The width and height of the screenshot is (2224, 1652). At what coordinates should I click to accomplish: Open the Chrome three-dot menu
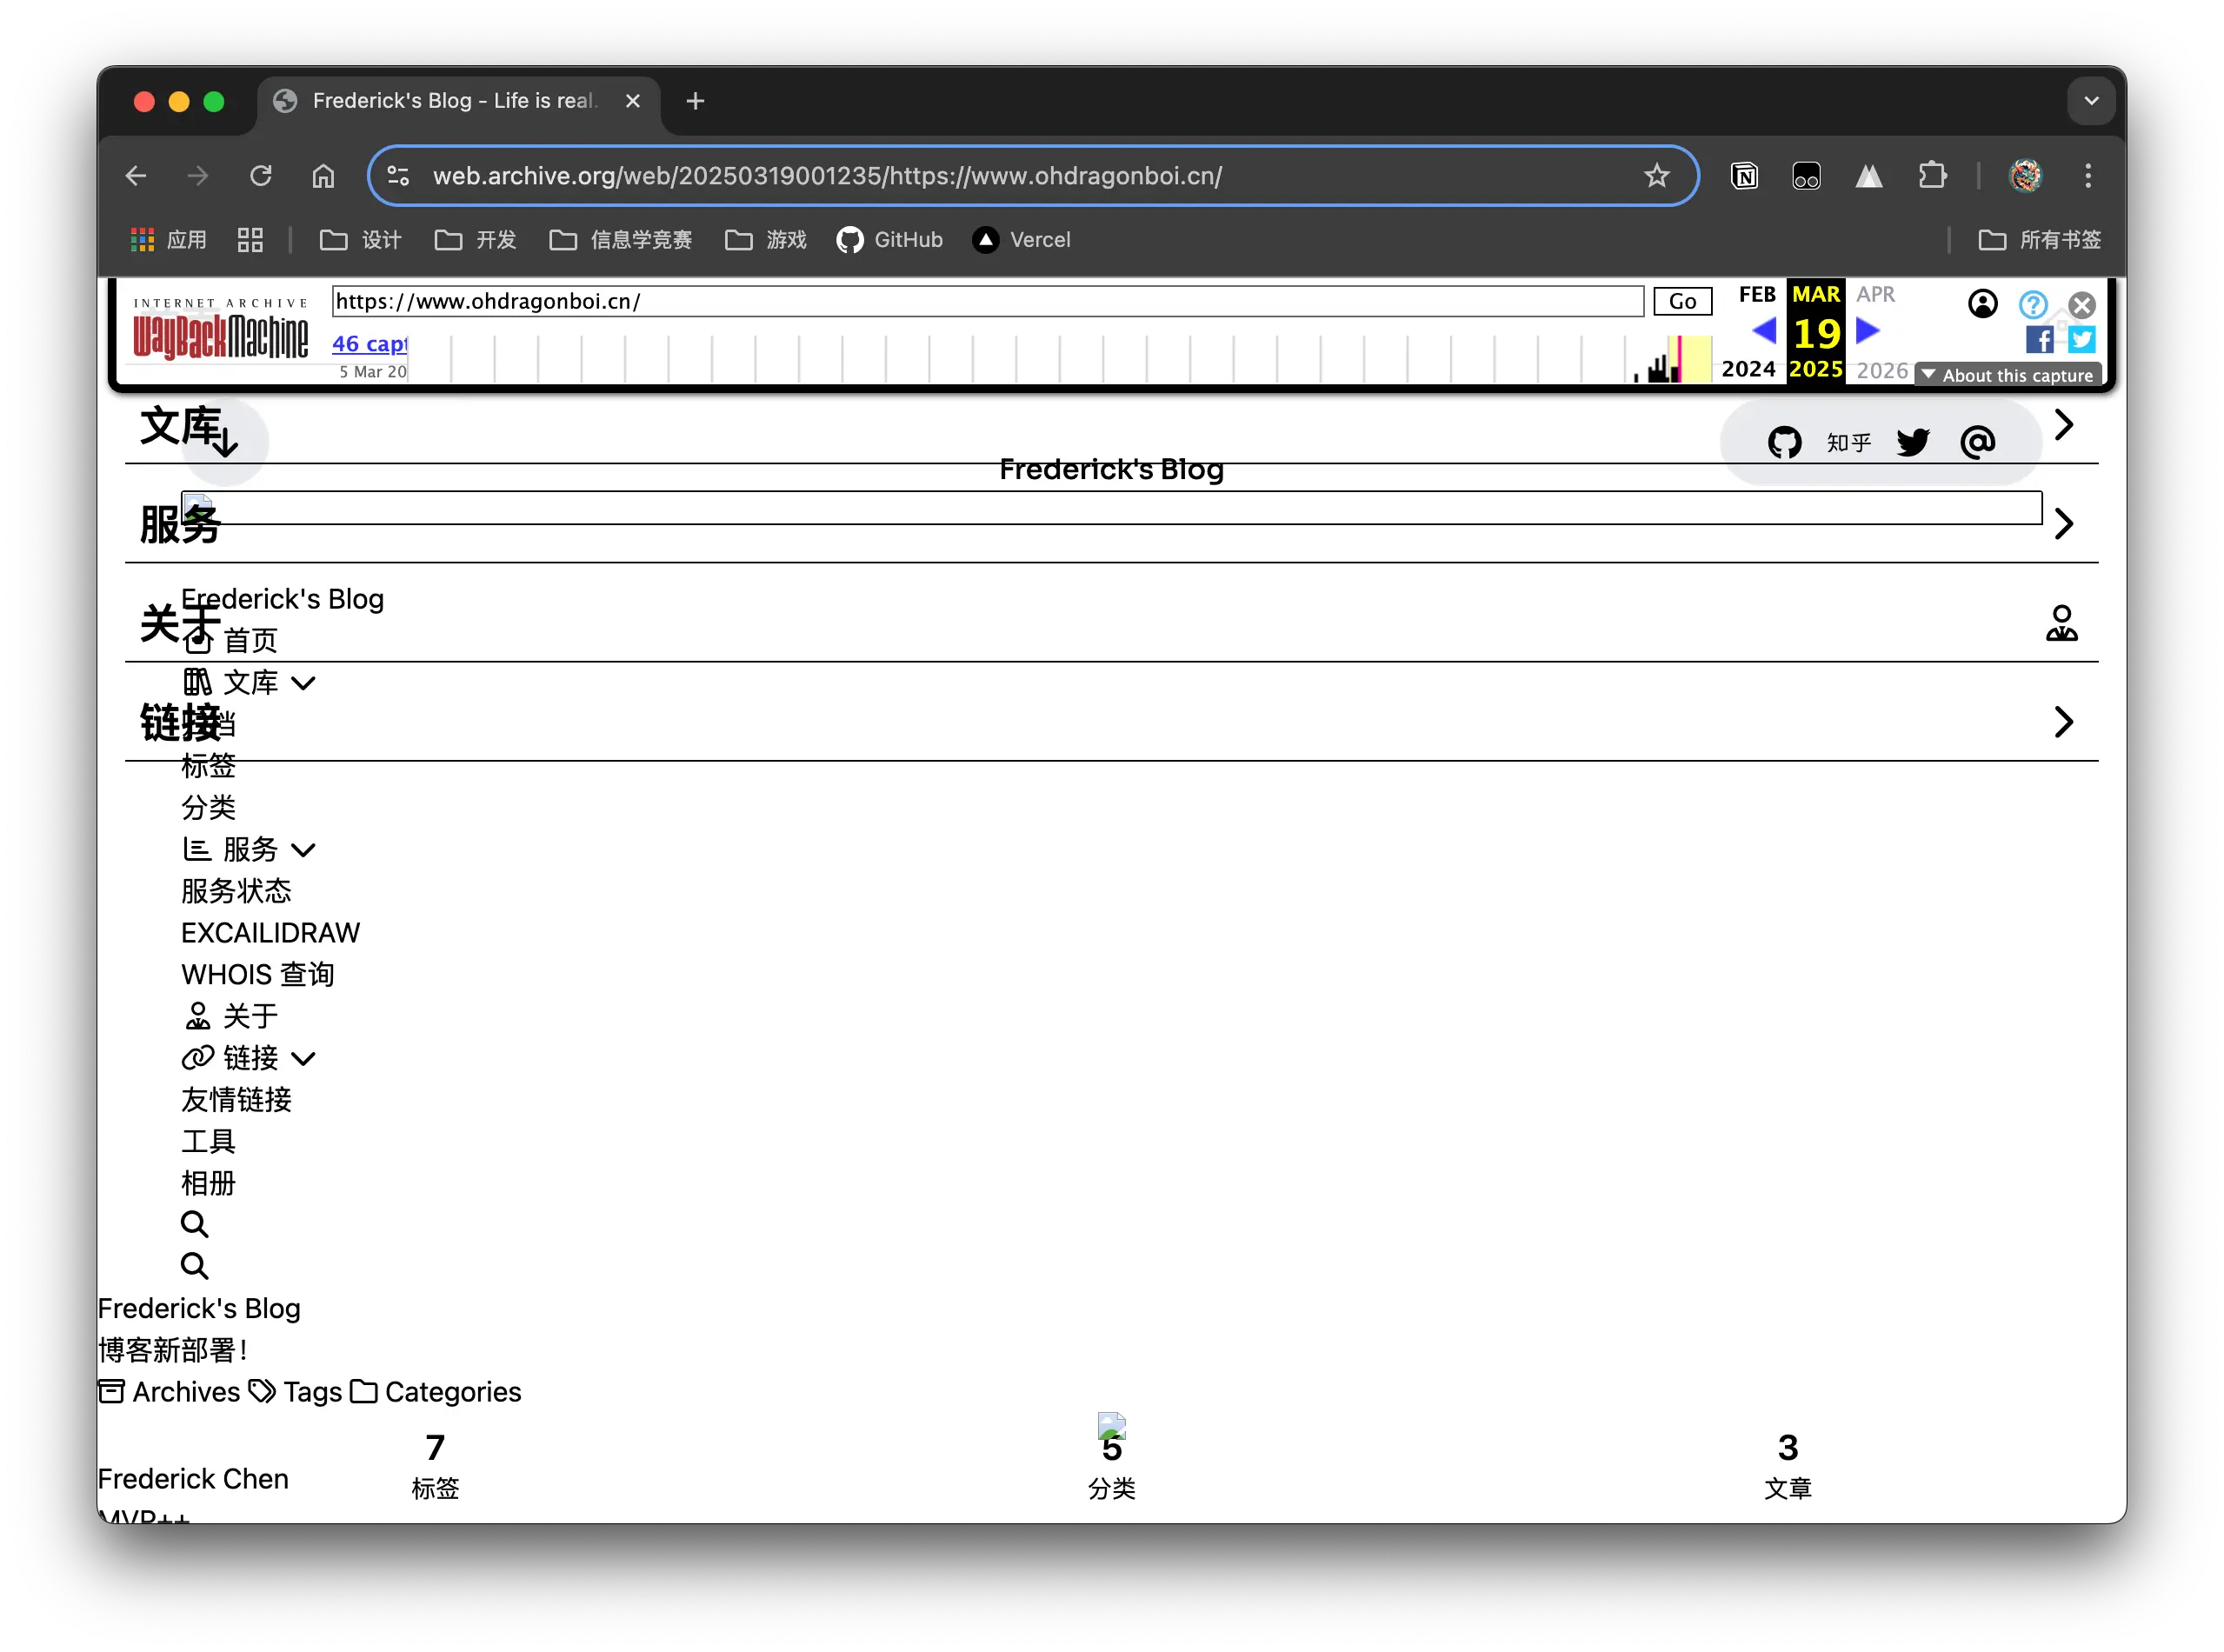[2087, 176]
